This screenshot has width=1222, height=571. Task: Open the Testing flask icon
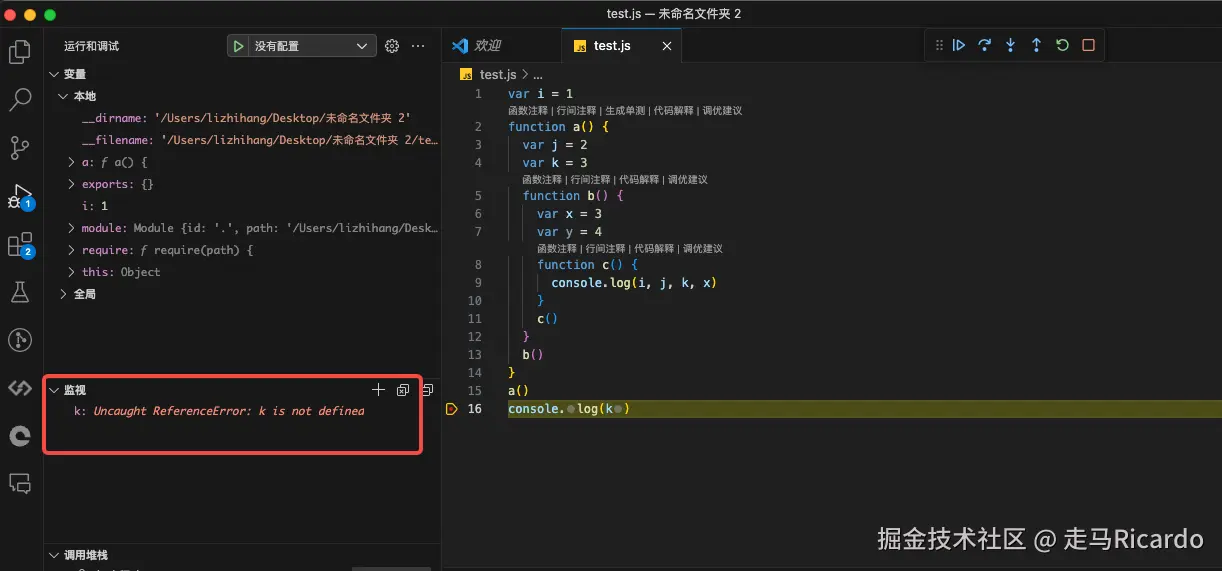pos(20,292)
